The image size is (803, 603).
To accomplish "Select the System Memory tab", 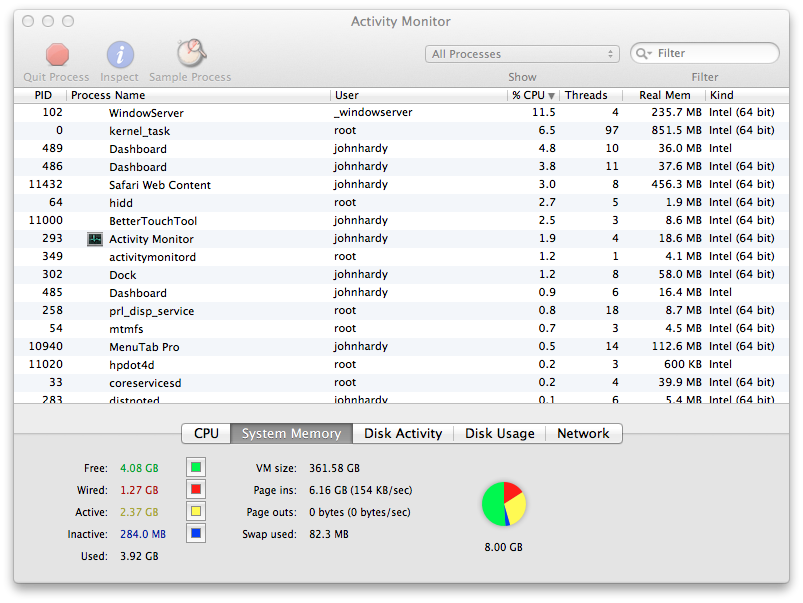I will [291, 433].
